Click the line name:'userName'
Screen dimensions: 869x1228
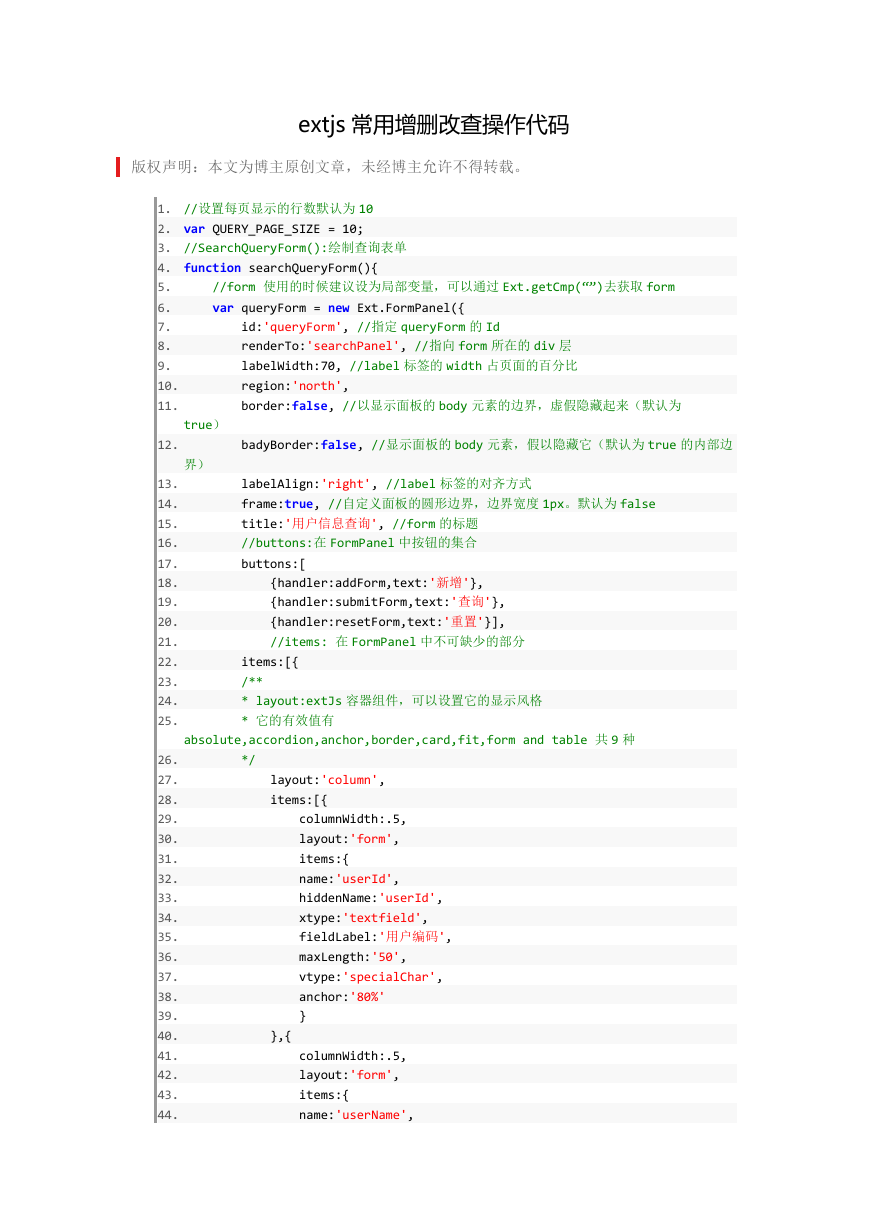point(357,1114)
